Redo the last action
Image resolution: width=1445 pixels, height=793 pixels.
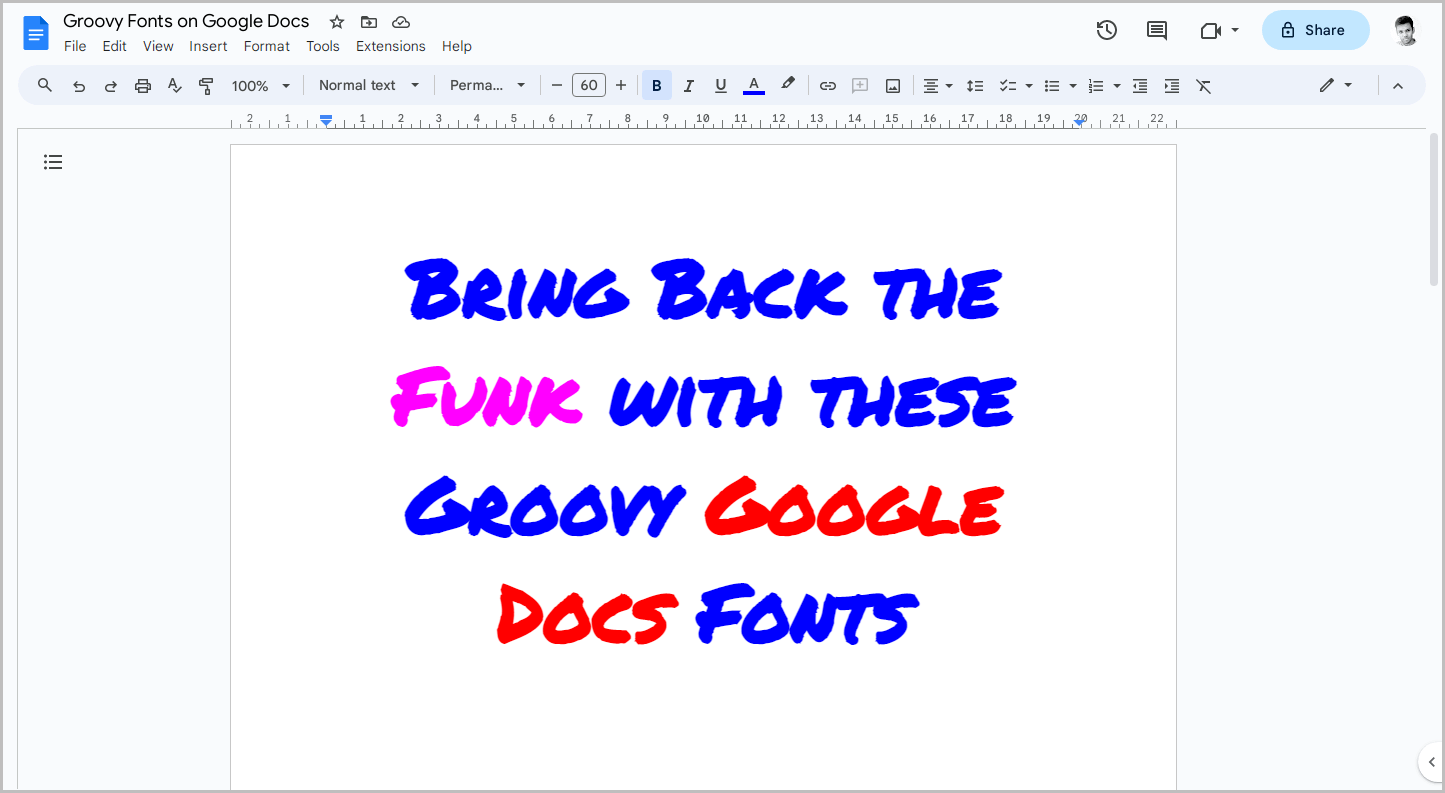point(111,86)
